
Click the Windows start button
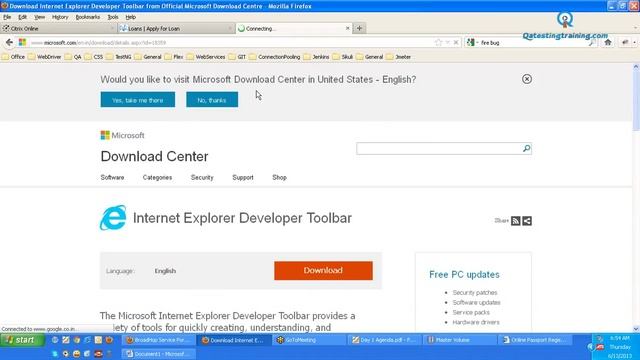(22, 340)
